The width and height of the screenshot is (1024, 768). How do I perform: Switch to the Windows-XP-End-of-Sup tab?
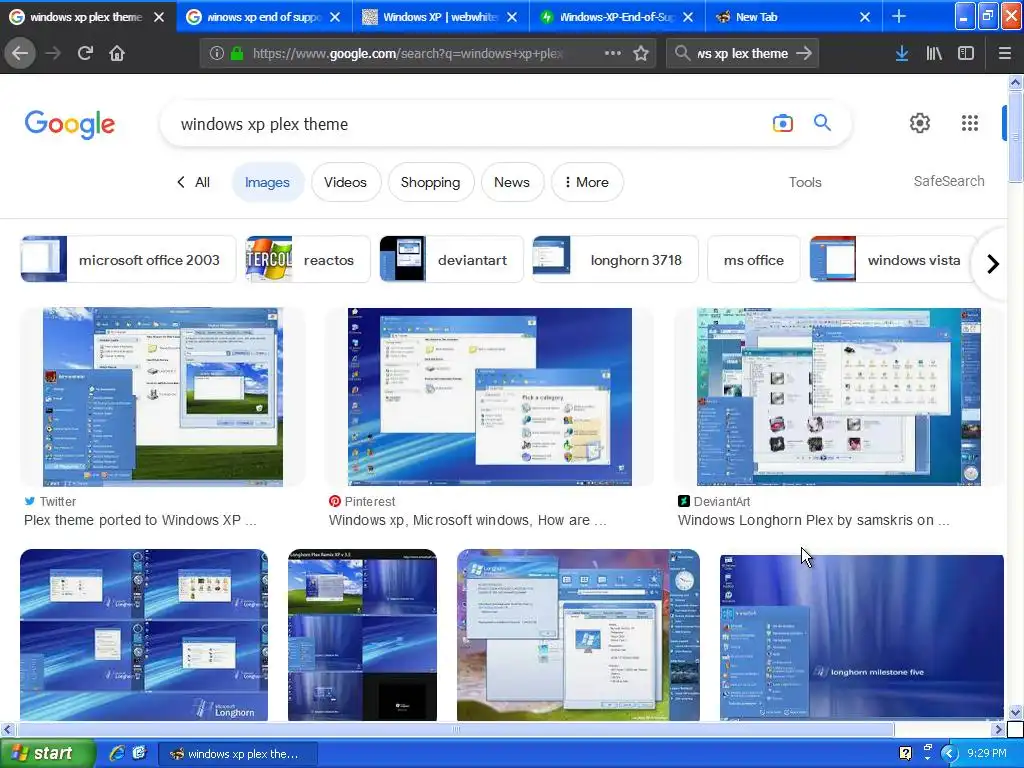click(617, 16)
